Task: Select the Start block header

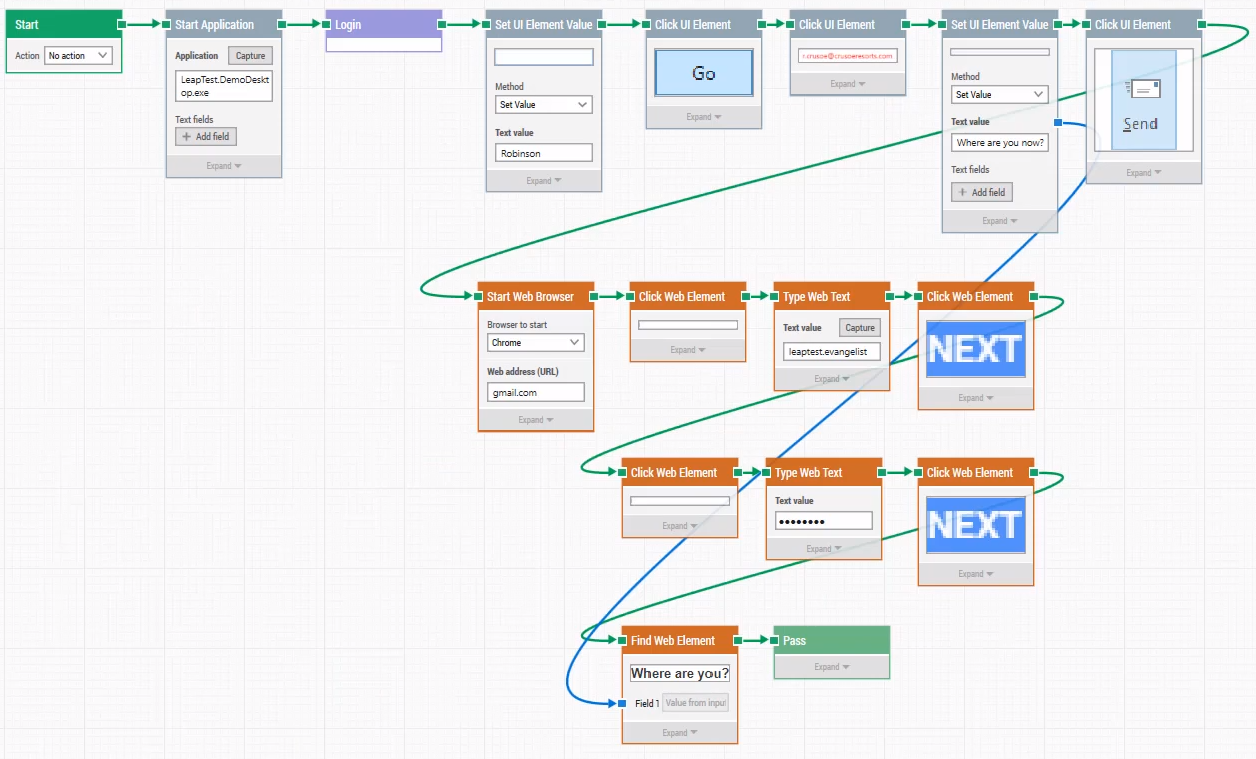Action: [63, 24]
